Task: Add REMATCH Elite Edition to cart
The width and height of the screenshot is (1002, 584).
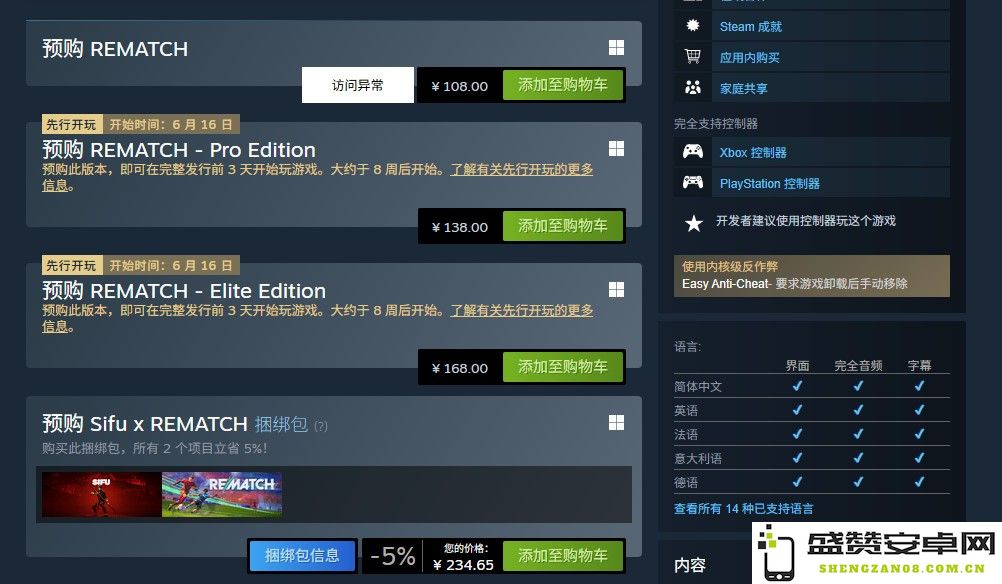Action: tap(562, 367)
